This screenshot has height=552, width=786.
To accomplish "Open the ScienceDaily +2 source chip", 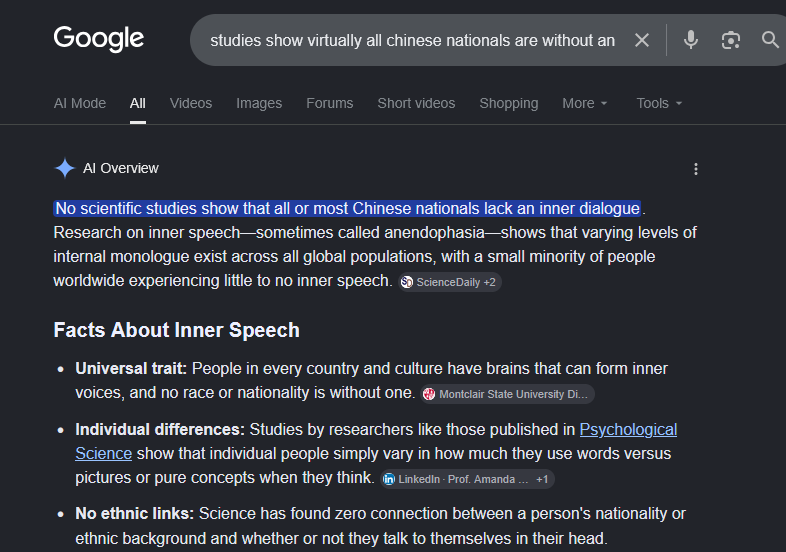I will coord(450,282).
